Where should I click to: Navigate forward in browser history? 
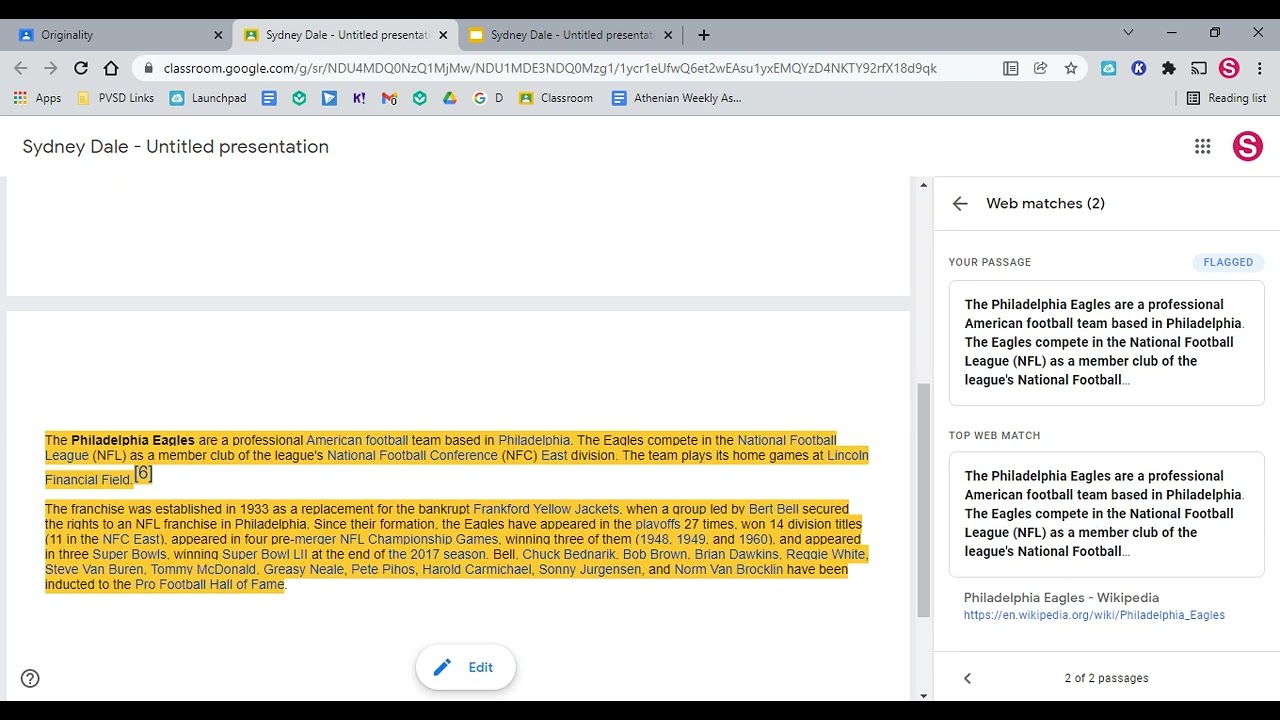click(51, 68)
